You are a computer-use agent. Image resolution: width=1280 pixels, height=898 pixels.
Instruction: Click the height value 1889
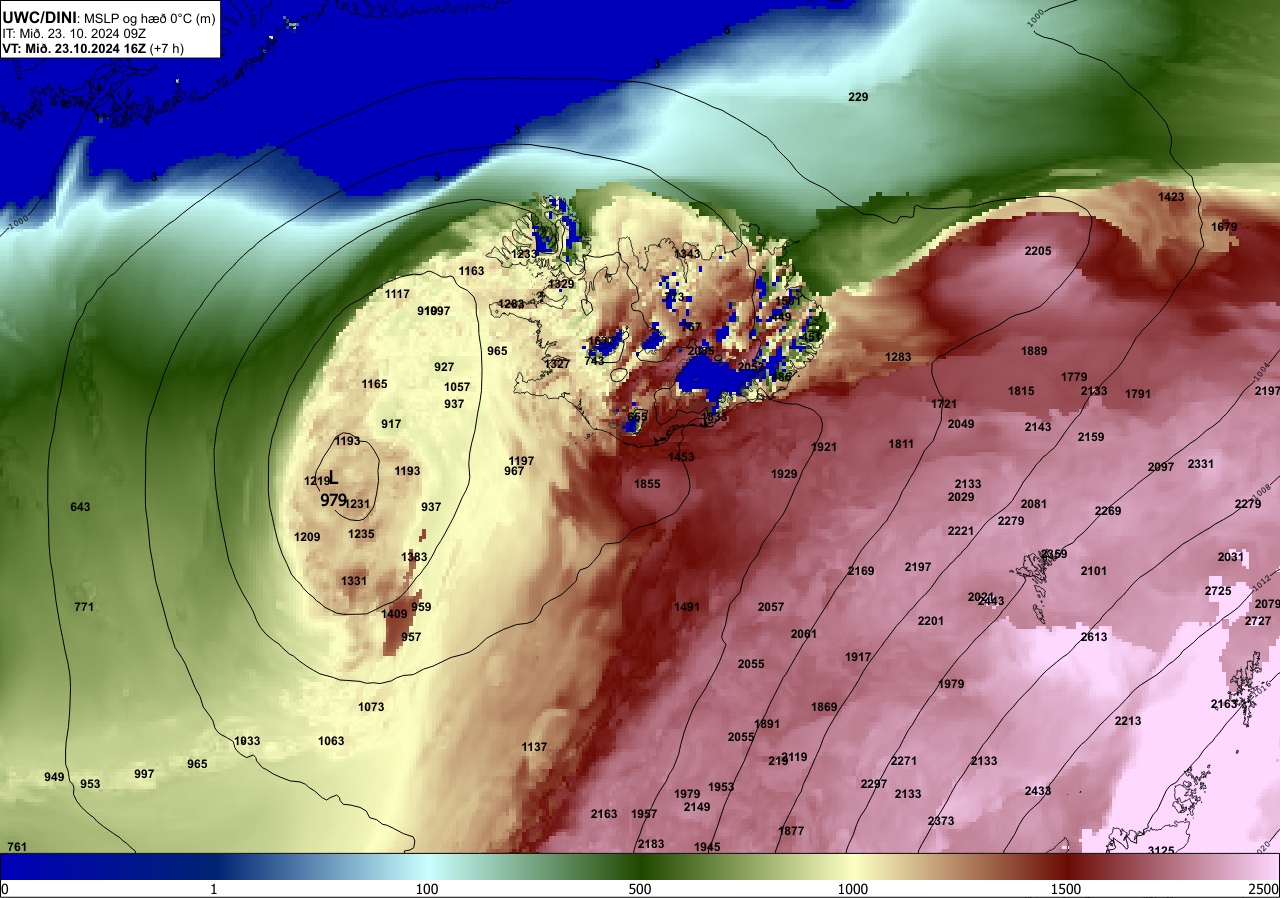click(x=1034, y=351)
